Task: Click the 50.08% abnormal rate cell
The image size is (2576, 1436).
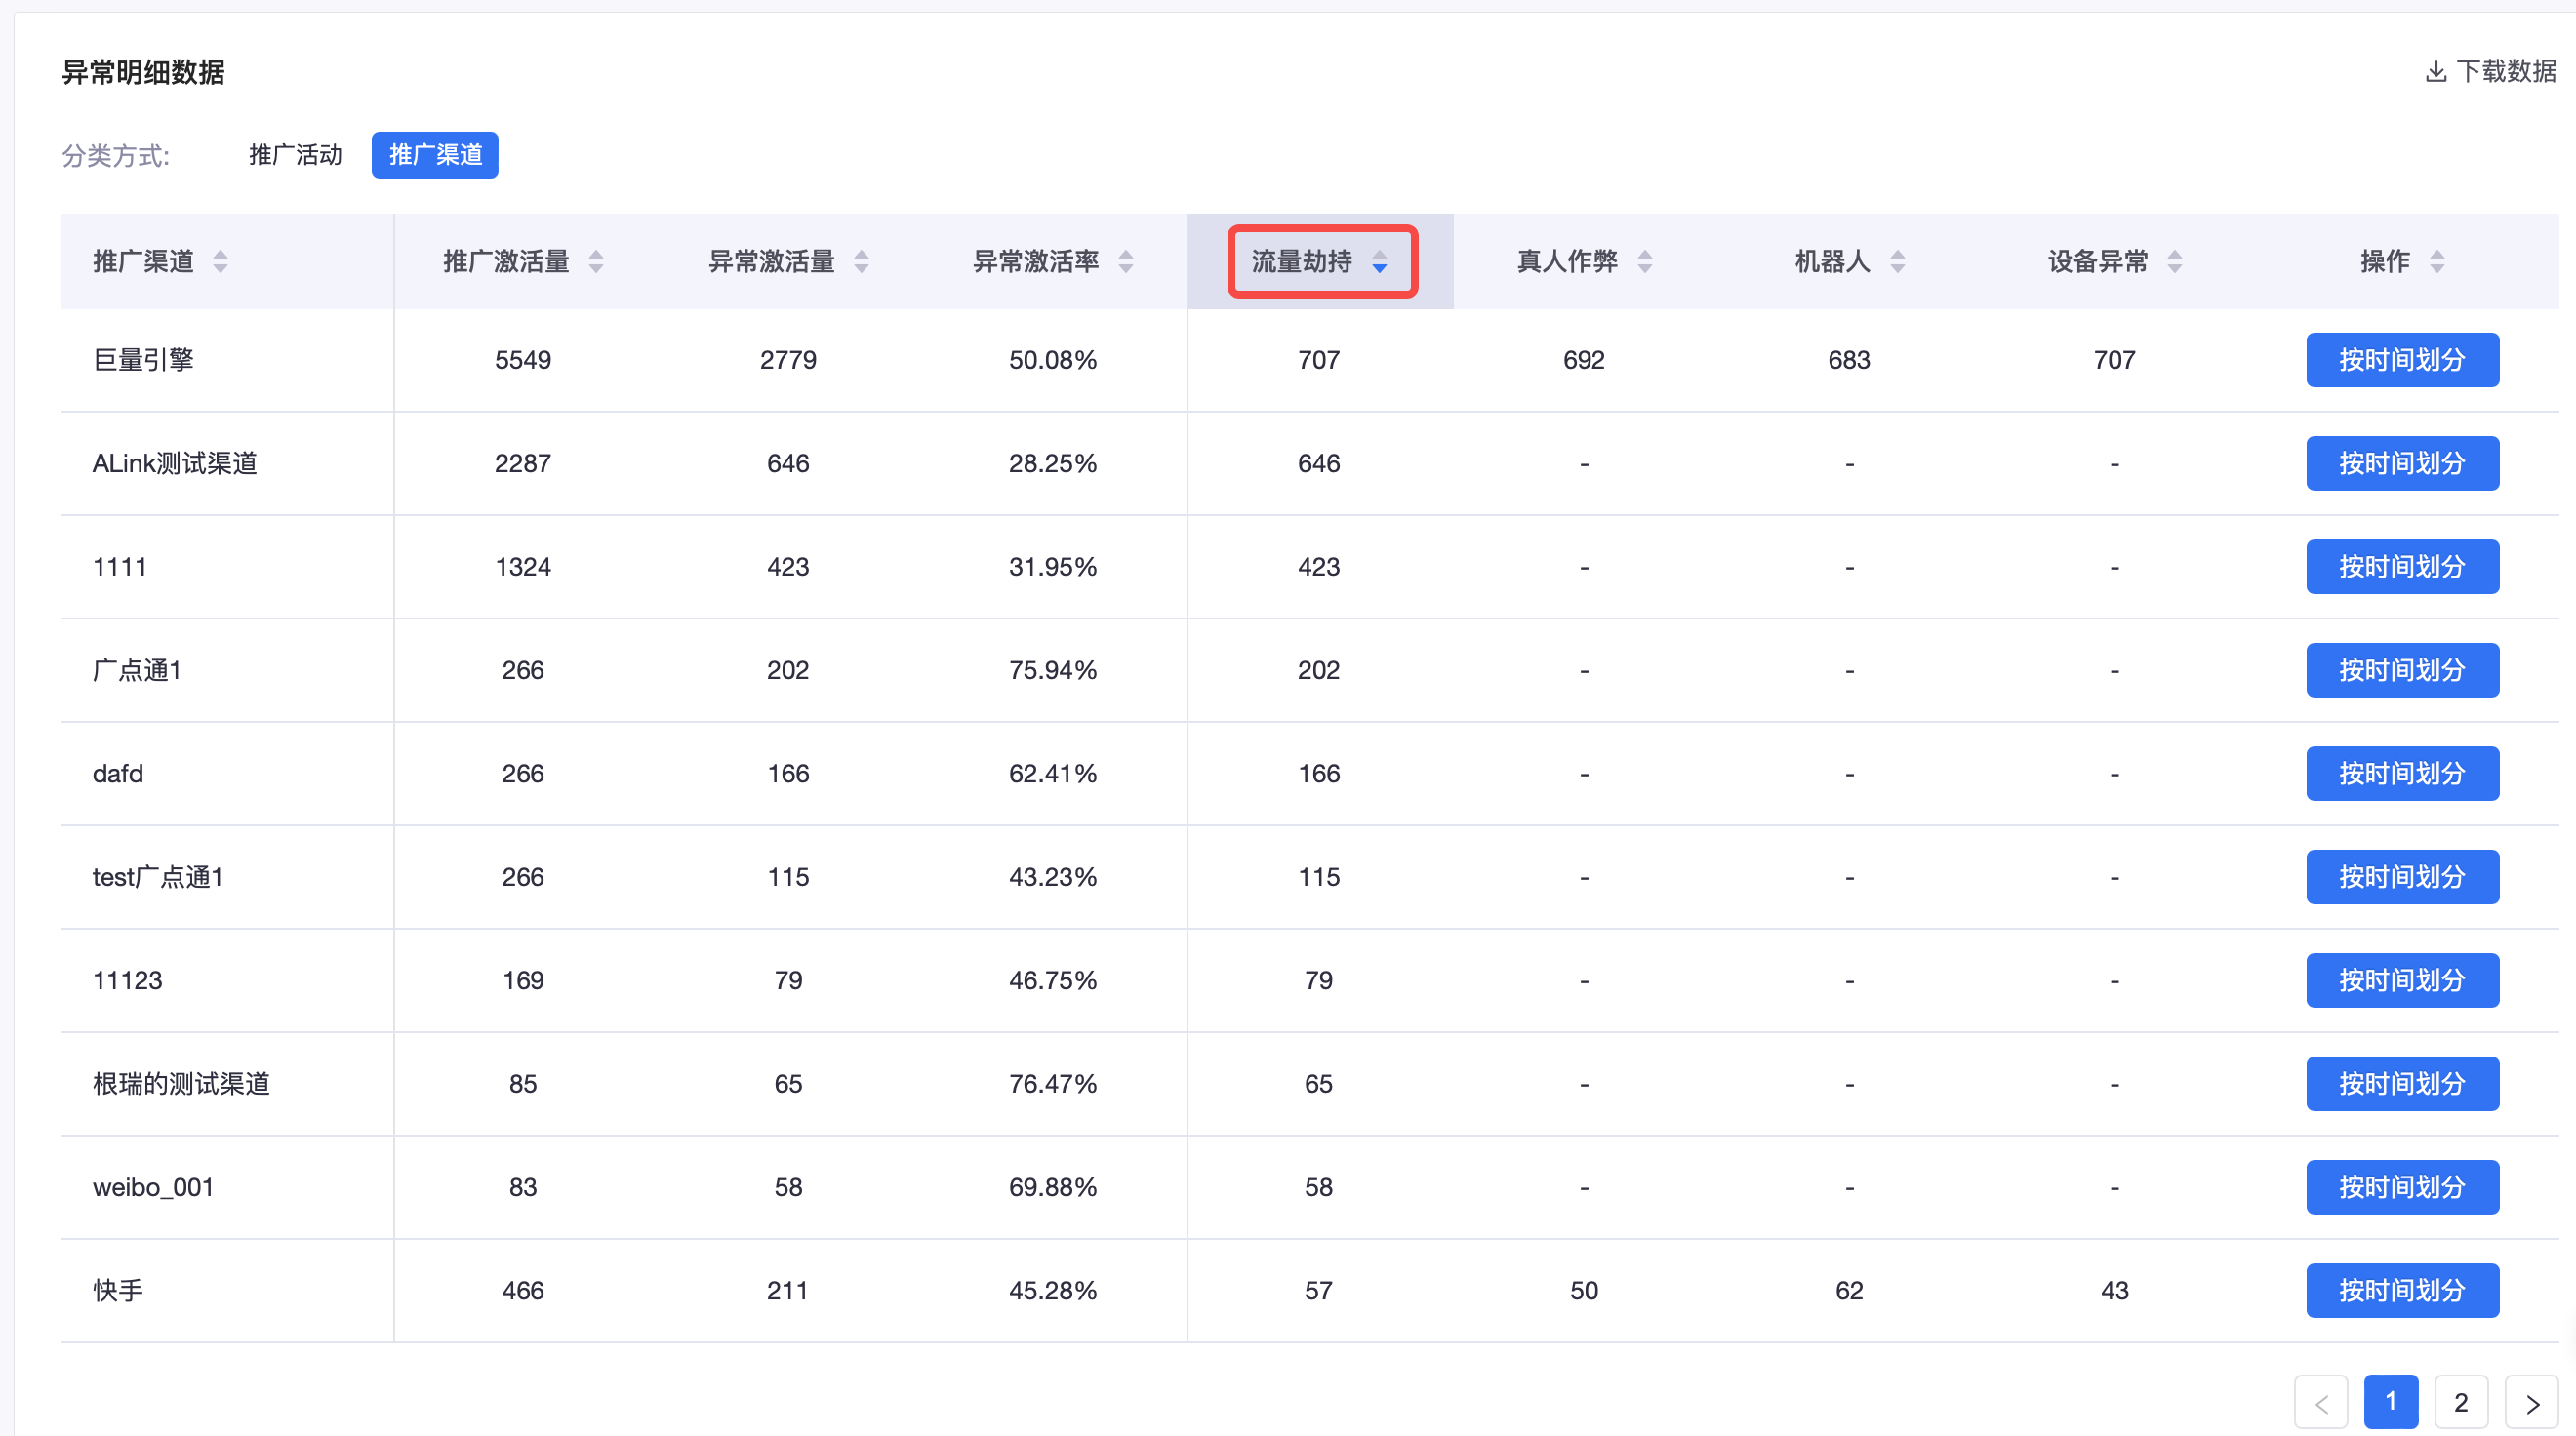Action: click(1053, 360)
